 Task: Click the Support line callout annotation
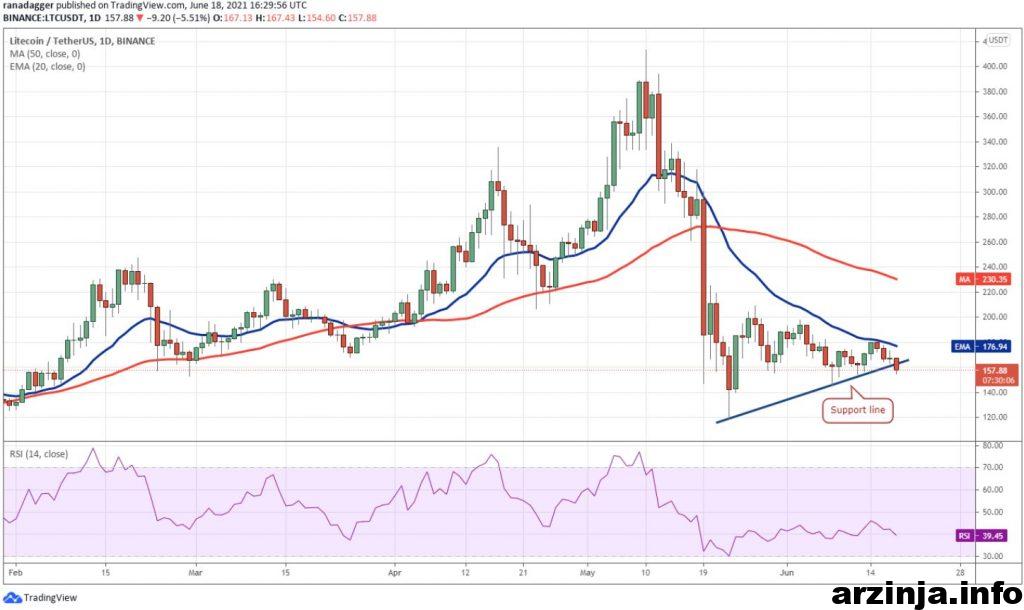coord(857,409)
